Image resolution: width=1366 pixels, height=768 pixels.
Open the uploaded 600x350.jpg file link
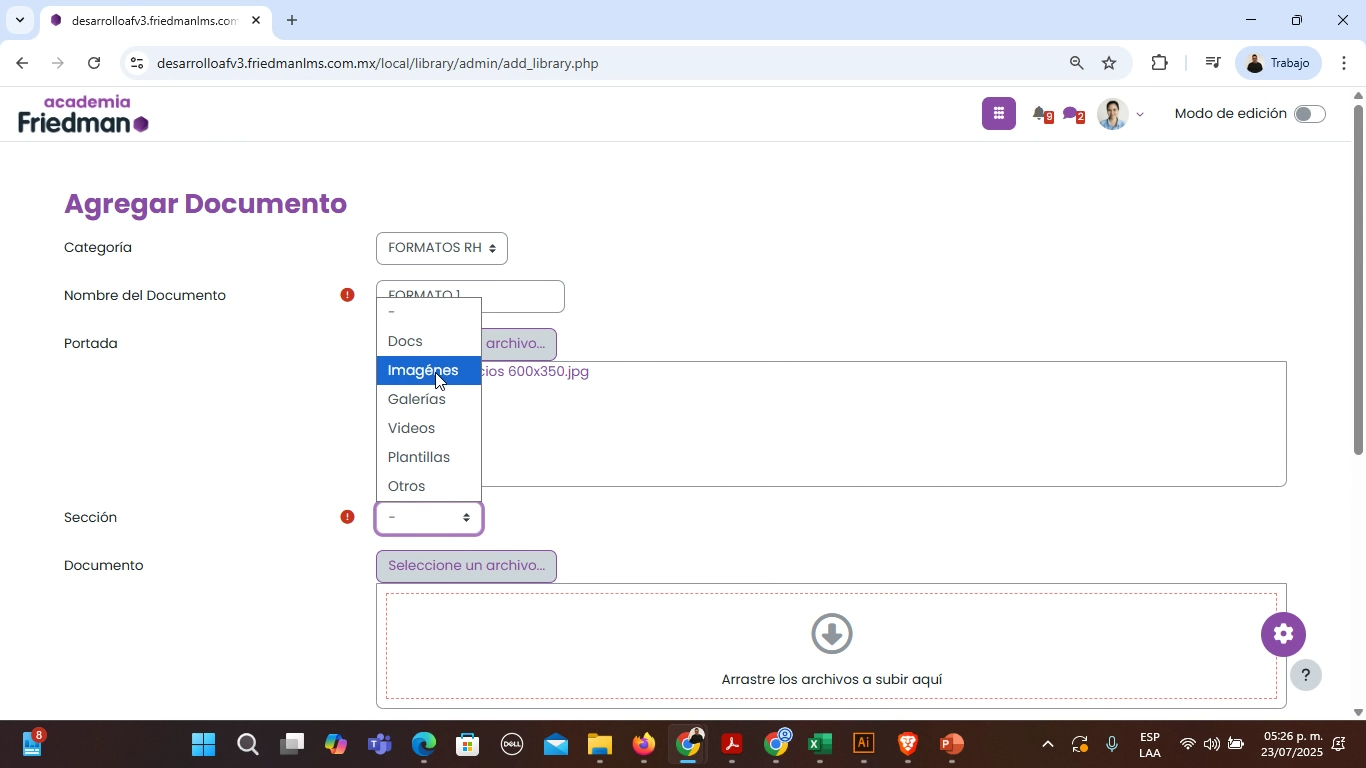535,372
